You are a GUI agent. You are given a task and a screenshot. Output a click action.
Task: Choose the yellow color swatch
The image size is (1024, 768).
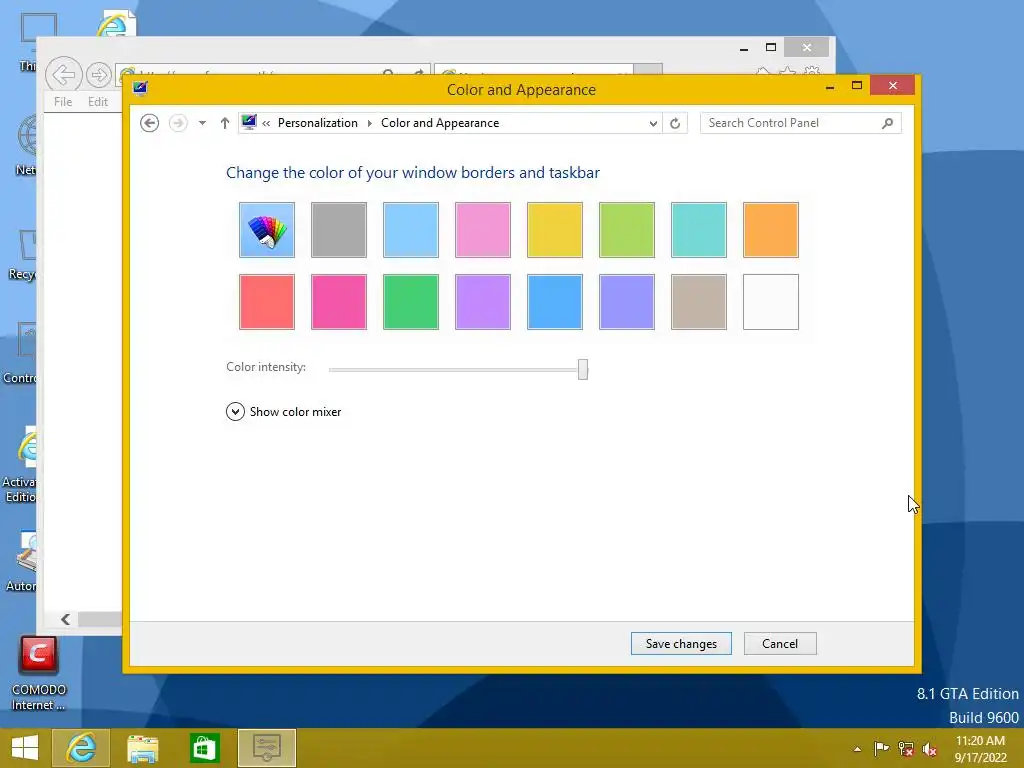click(554, 230)
